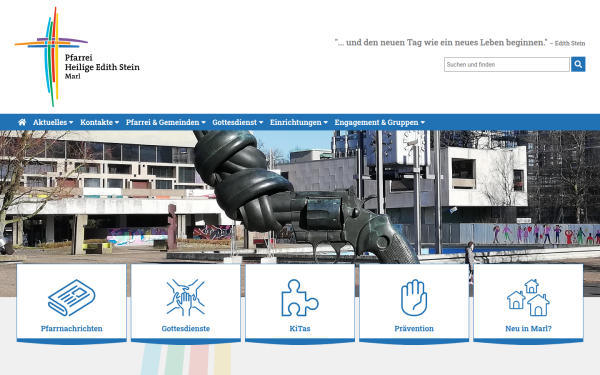Open the Prävention label link
The height and width of the screenshot is (375, 600).
coord(414,328)
